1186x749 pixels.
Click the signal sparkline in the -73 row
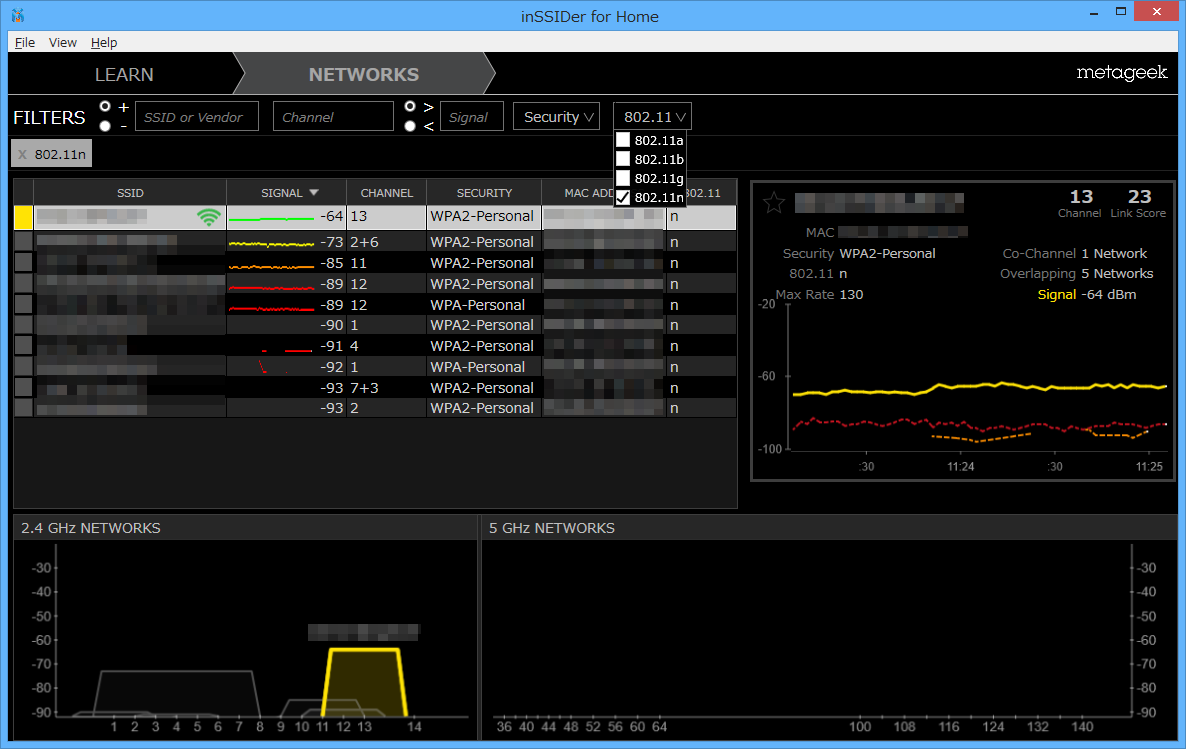[x=272, y=244]
